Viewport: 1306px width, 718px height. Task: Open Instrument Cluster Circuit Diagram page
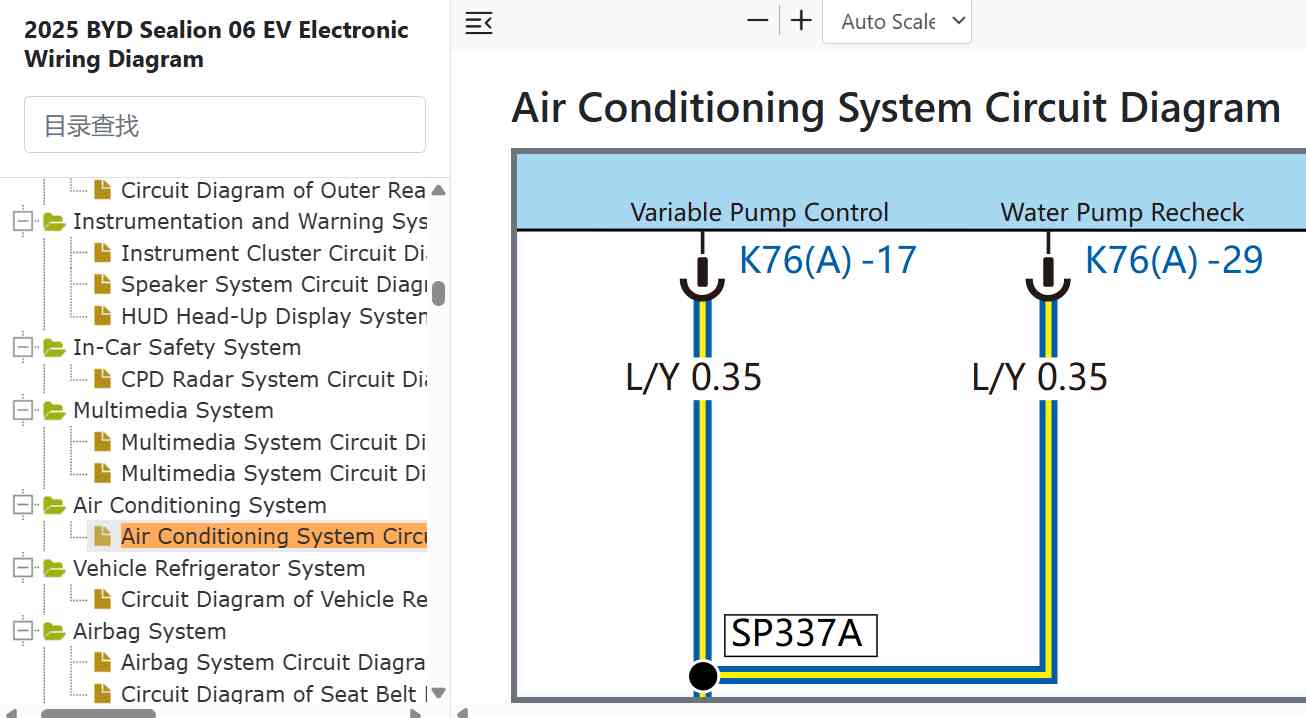pyautogui.click(x=274, y=253)
